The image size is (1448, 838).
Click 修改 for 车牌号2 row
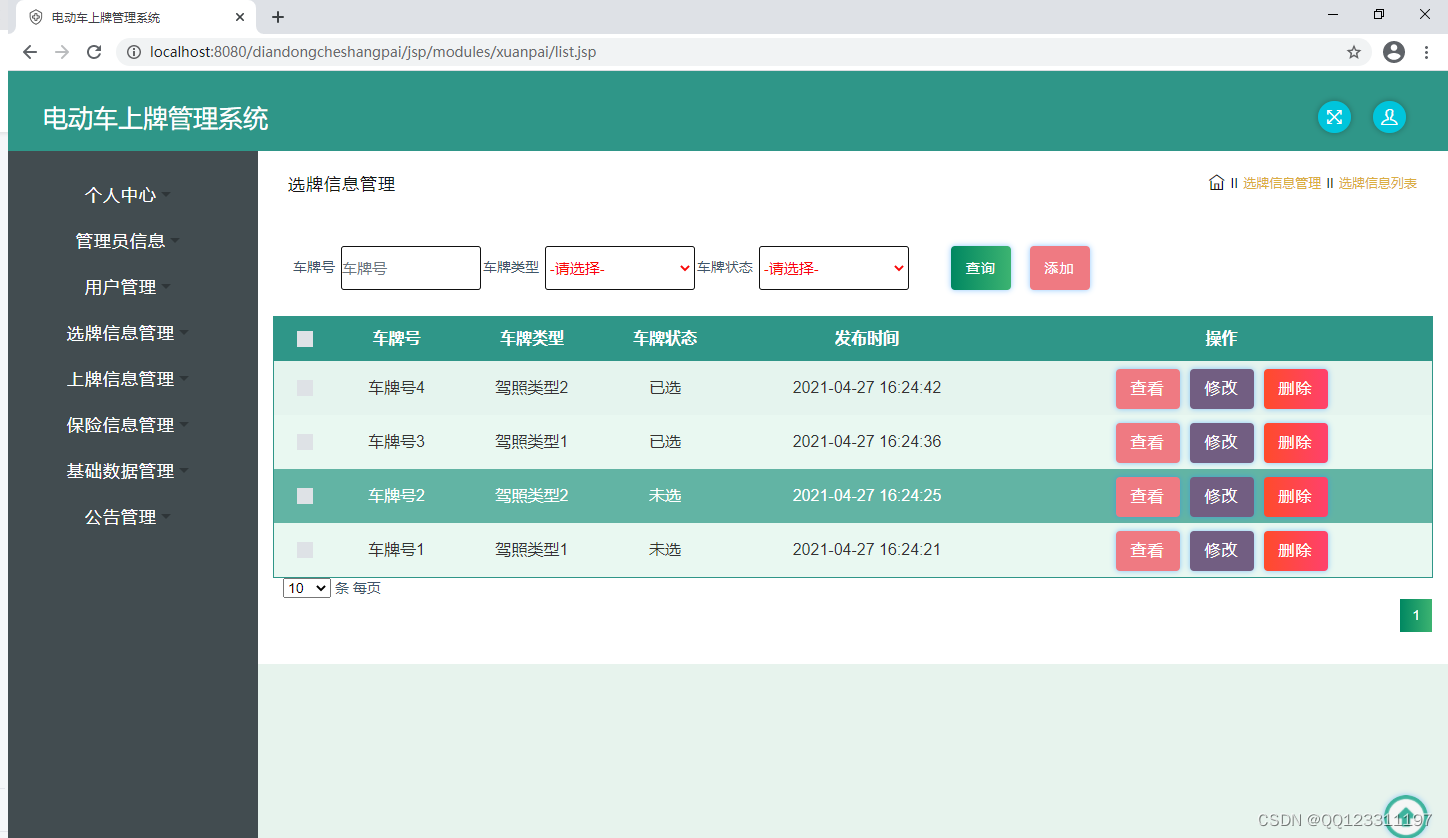click(1222, 497)
